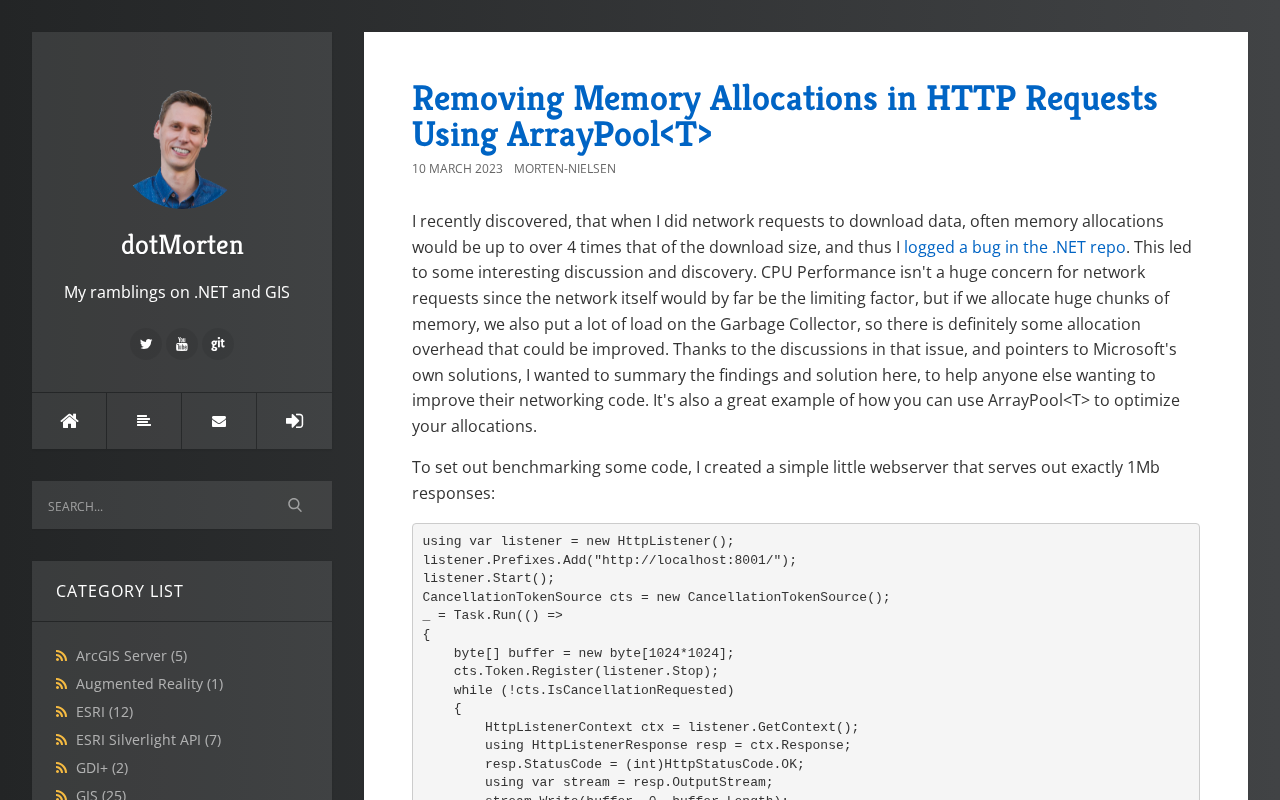Open the Twitter profile icon
Viewport: 1280px width, 800px height.
coord(146,344)
